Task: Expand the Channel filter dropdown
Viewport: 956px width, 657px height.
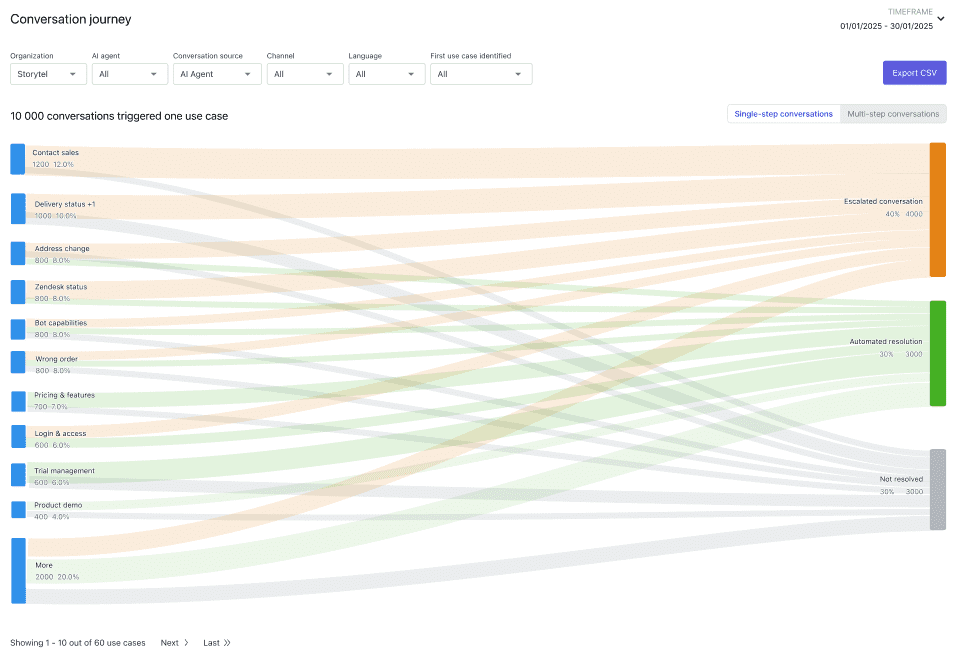Action: pos(305,74)
